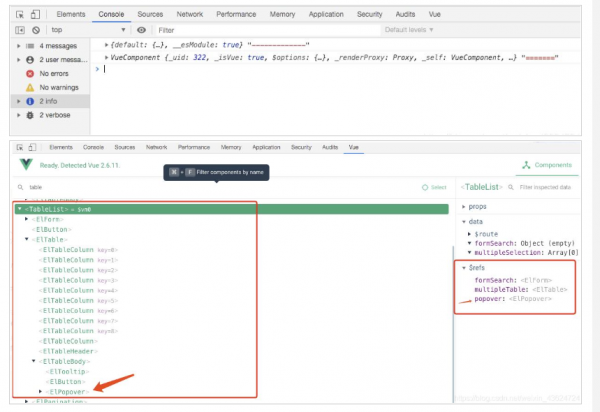Screen dimensions: 600x412
Task: Show 'No warnings' filter in console sidebar
Action: (60, 87)
